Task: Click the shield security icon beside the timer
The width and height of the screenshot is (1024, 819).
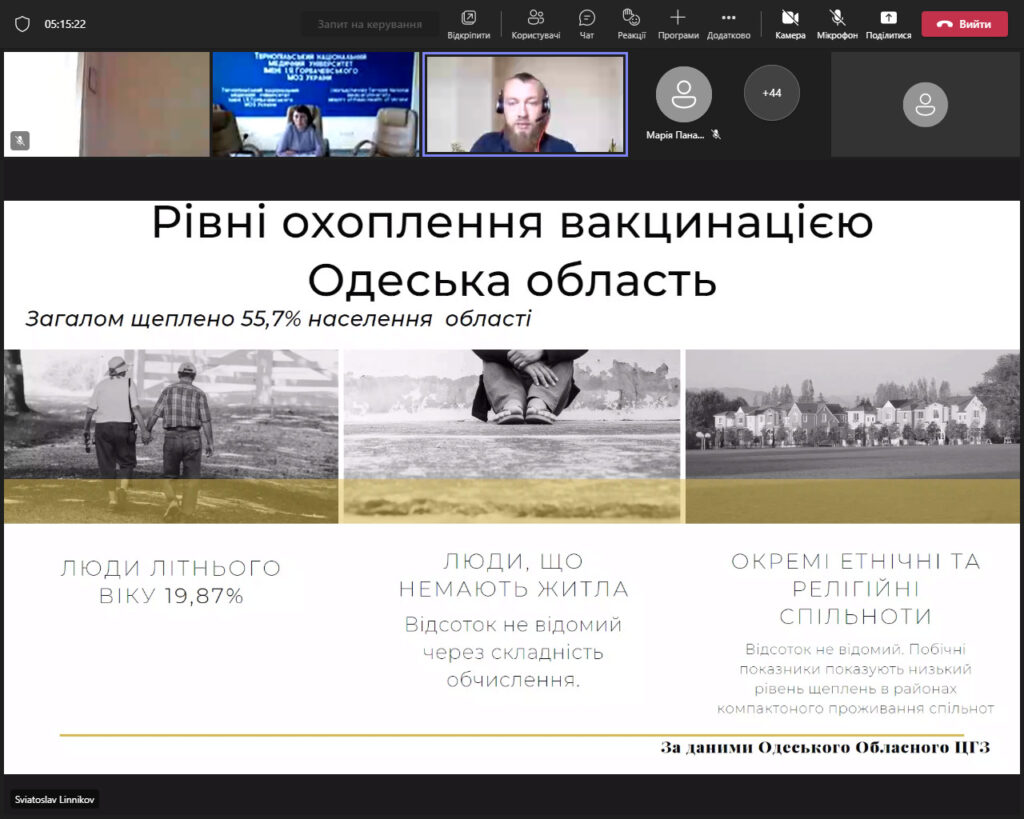Action: [x=22, y=24]
